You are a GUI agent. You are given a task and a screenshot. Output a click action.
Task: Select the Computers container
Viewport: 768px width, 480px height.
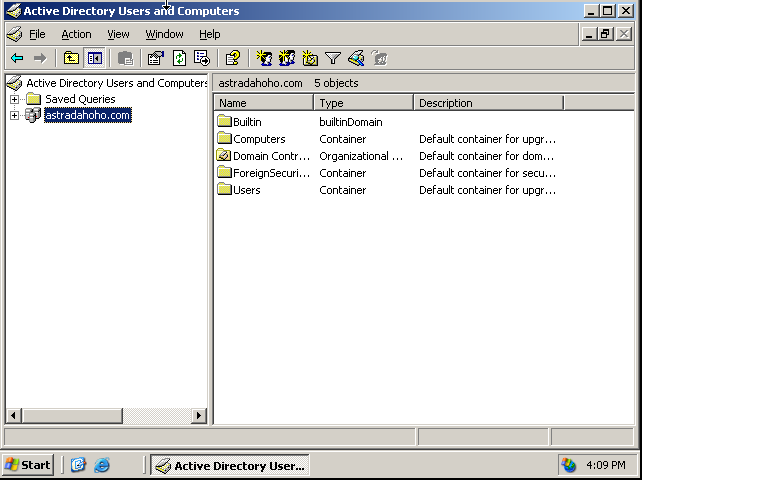(259, 139)
